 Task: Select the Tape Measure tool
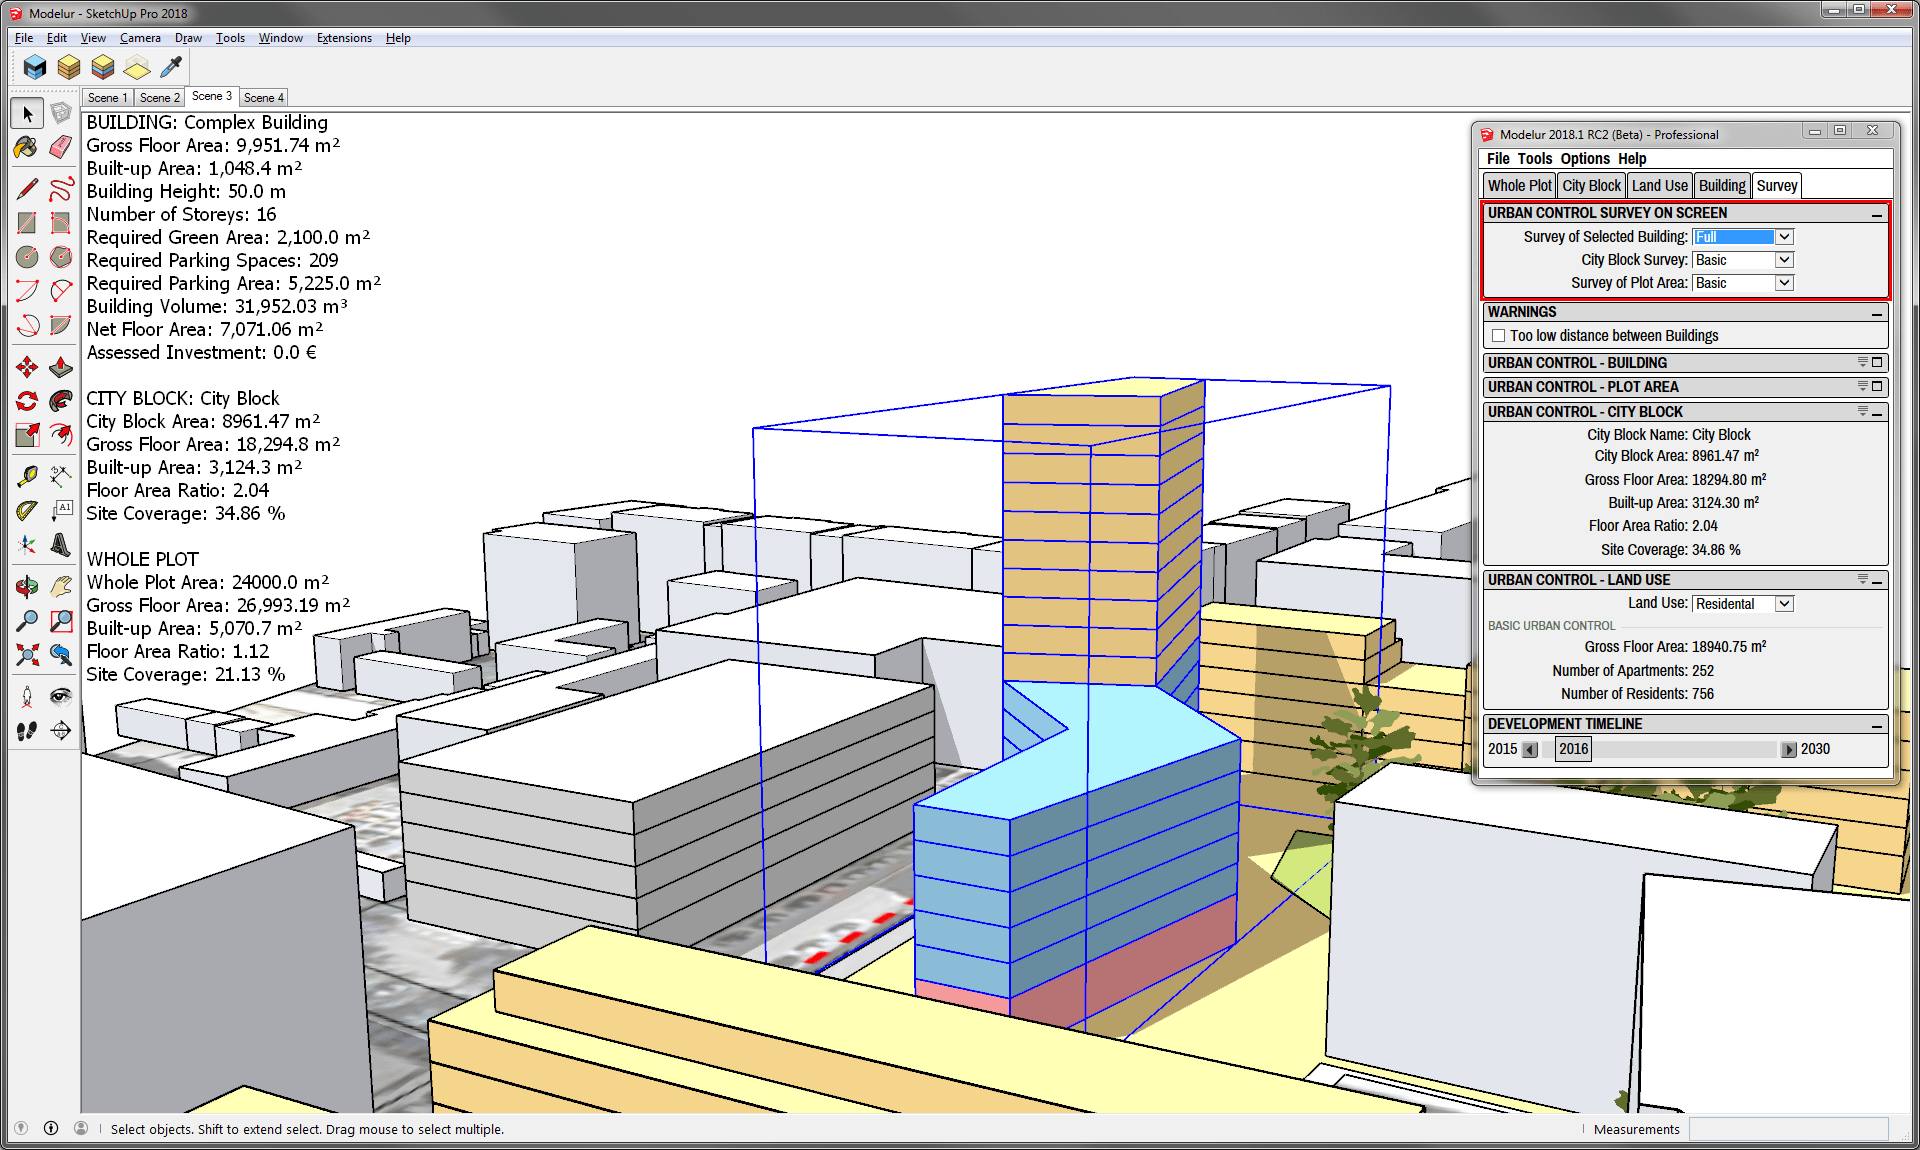pyautogui.click(x=26, y=476)
